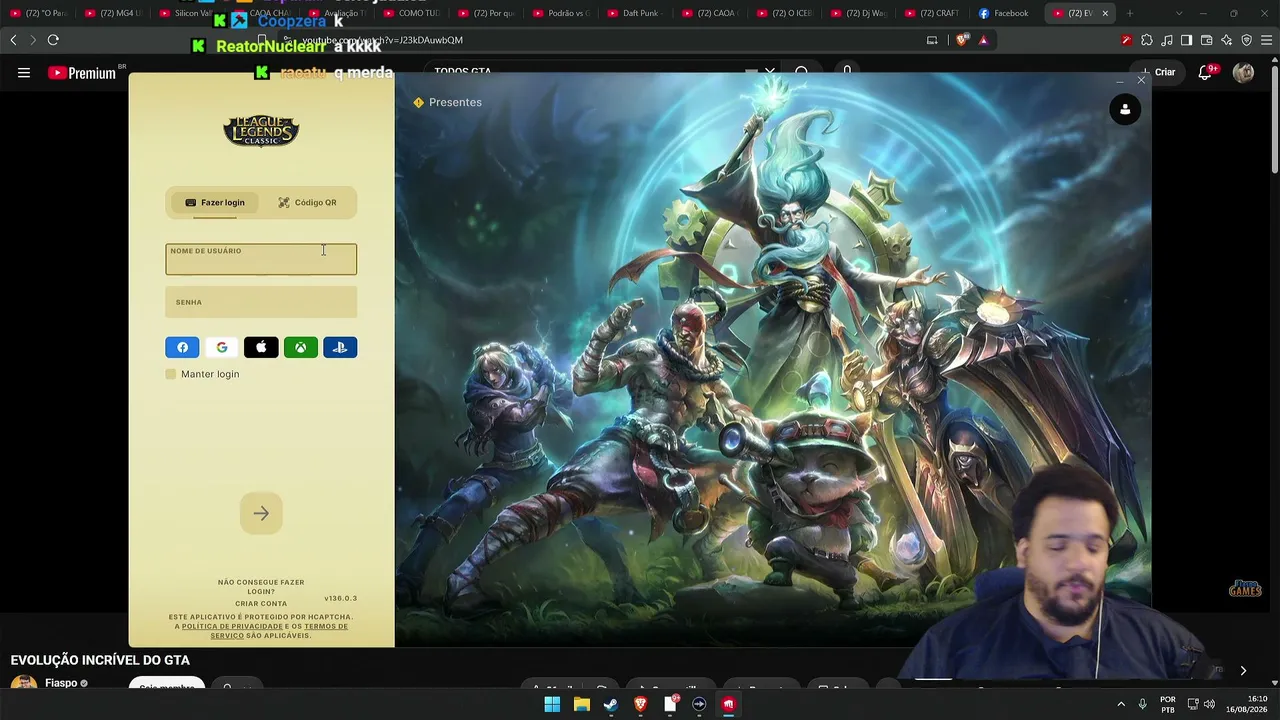Open the profile icon in the Riot client
This screenshot has width=1280, height=720.
tap(1125, 109)
